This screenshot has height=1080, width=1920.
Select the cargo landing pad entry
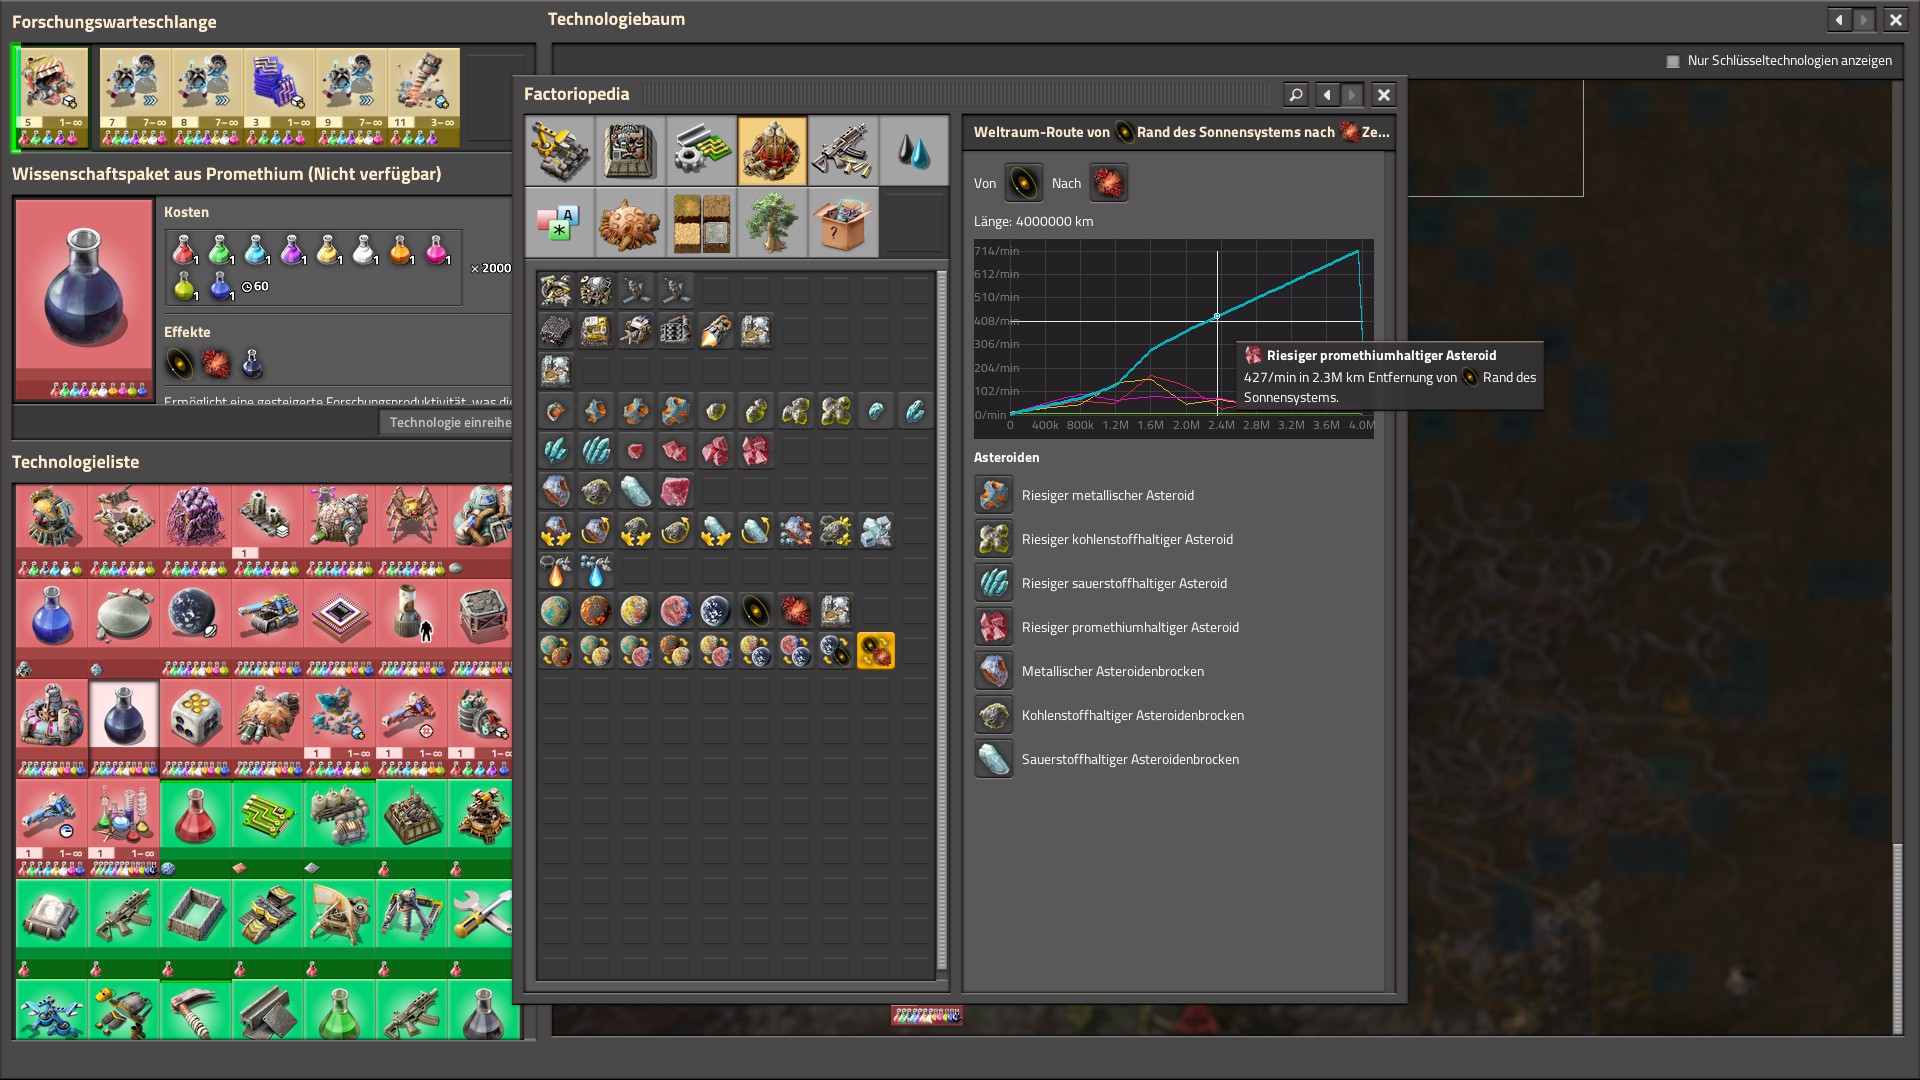point(596,291)
